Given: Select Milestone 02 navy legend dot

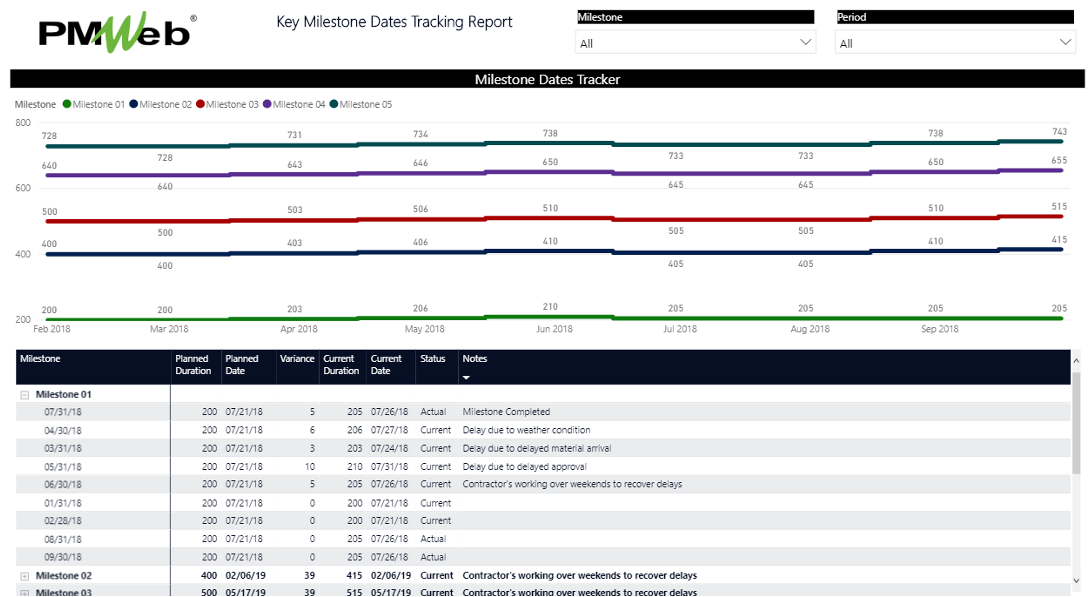Looking at the screenshot, I should point(133,104).
